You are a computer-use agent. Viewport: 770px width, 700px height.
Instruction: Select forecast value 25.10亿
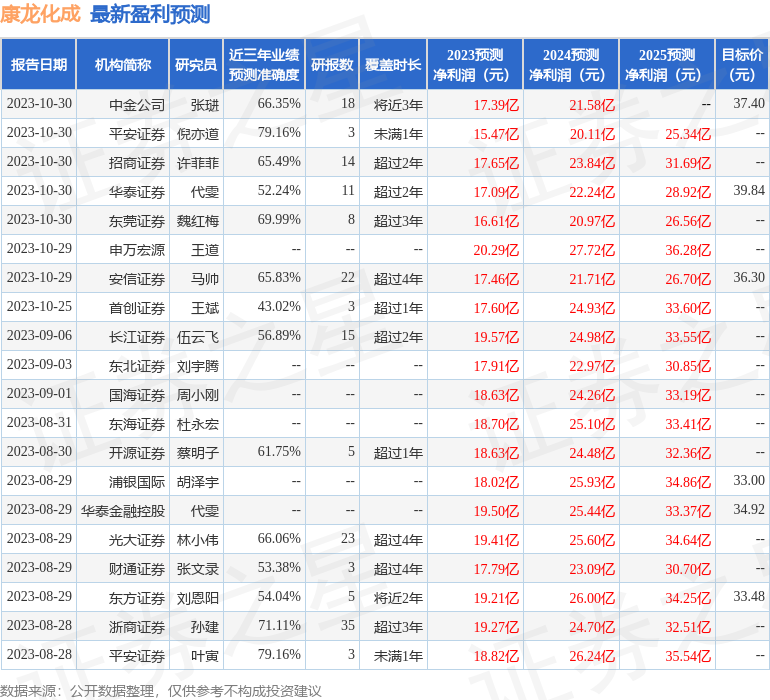[592, 423]
